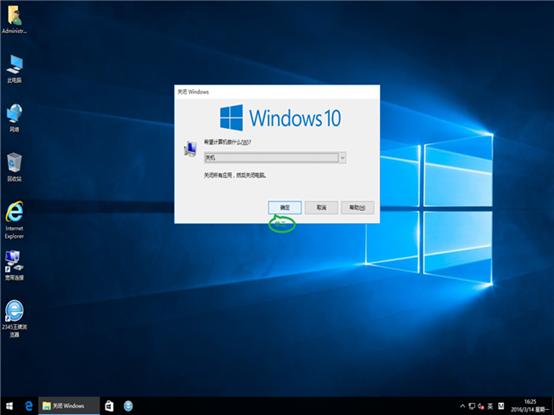Click the Show desktop strip at taskbar end

click(x=553, y=406)
